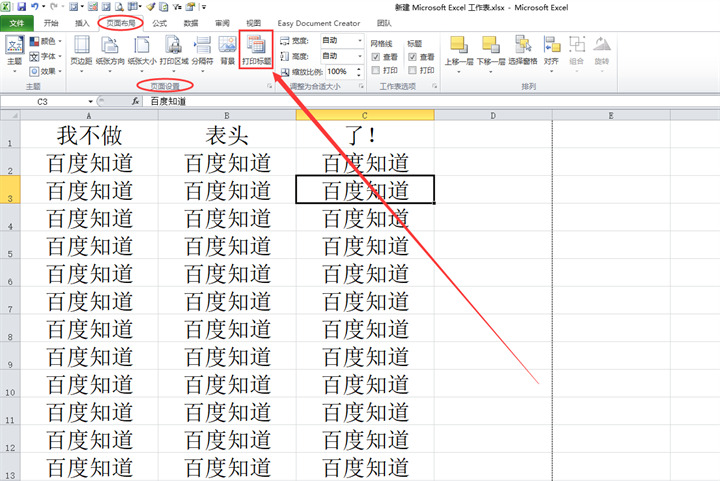Screen dimensions: 720x481
Task: Select cell B1 containing 表头
Action: tap(227, 134)
